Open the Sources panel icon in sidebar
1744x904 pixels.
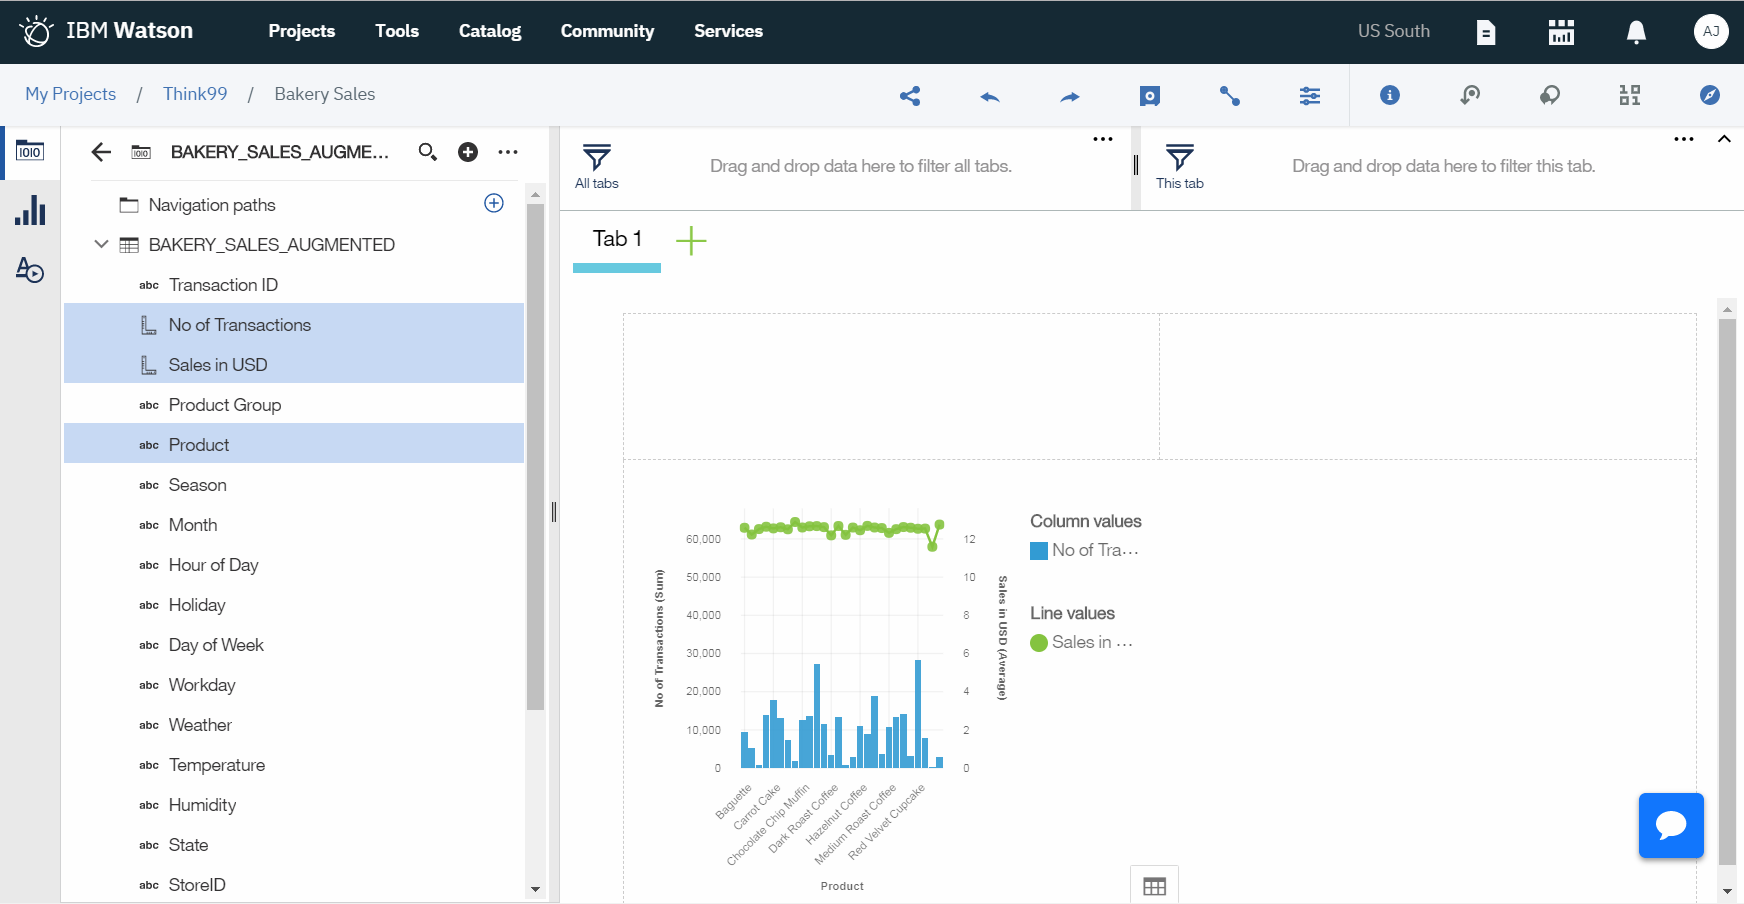31,152
